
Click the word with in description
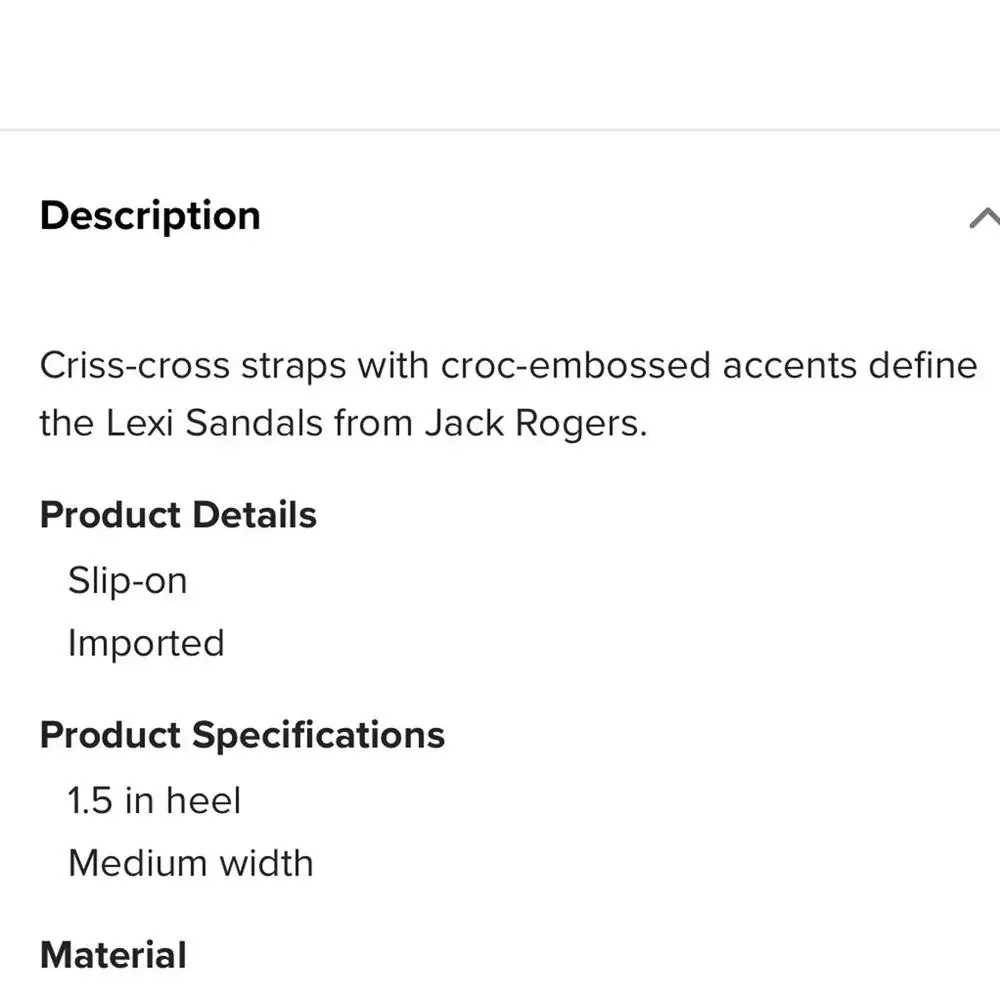pos(393,366)
